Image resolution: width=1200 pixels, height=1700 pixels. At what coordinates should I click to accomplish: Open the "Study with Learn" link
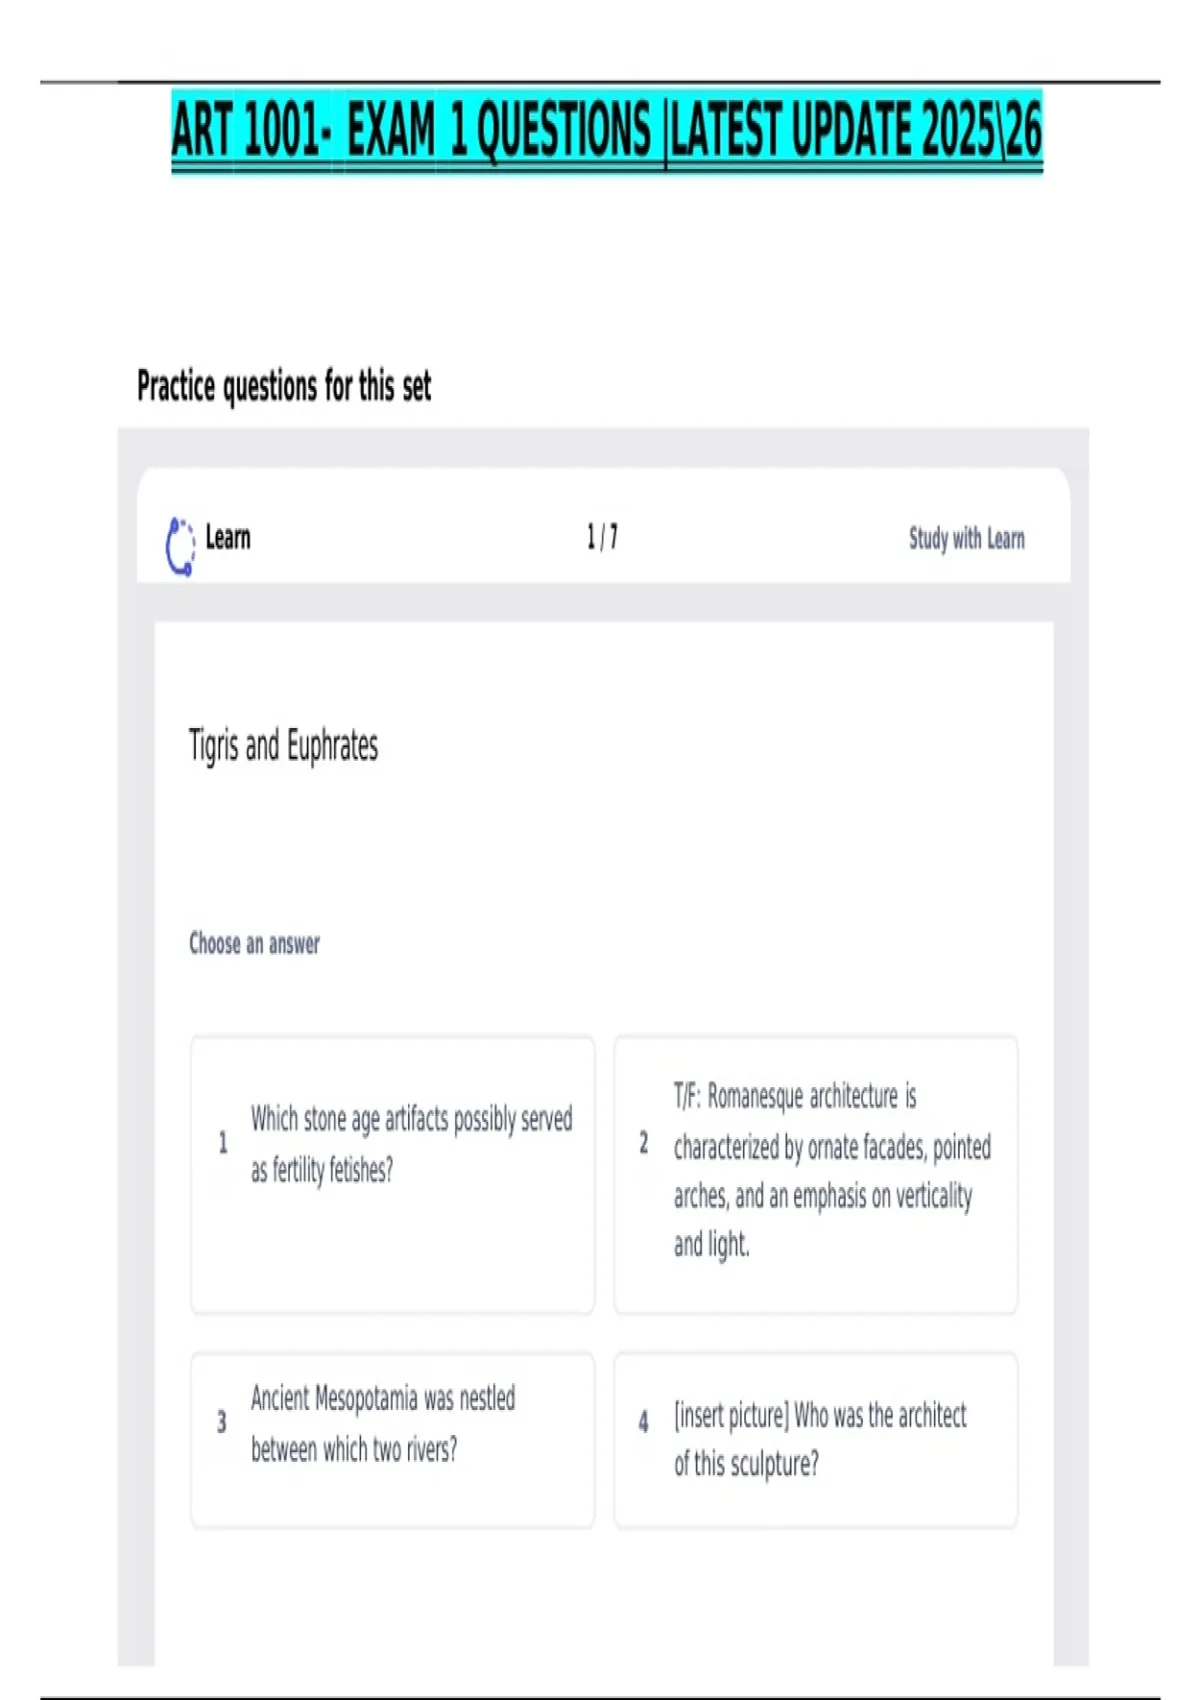966,539
